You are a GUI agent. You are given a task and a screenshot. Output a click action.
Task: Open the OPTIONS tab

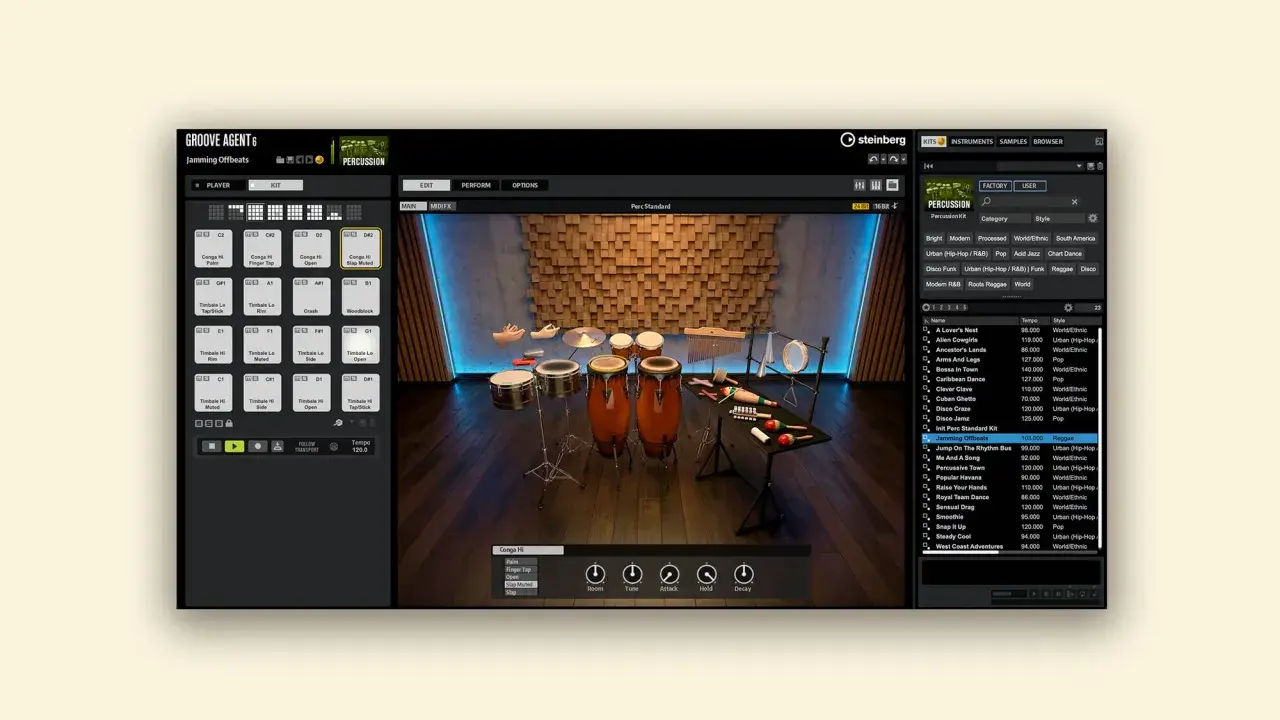(525, 185)
